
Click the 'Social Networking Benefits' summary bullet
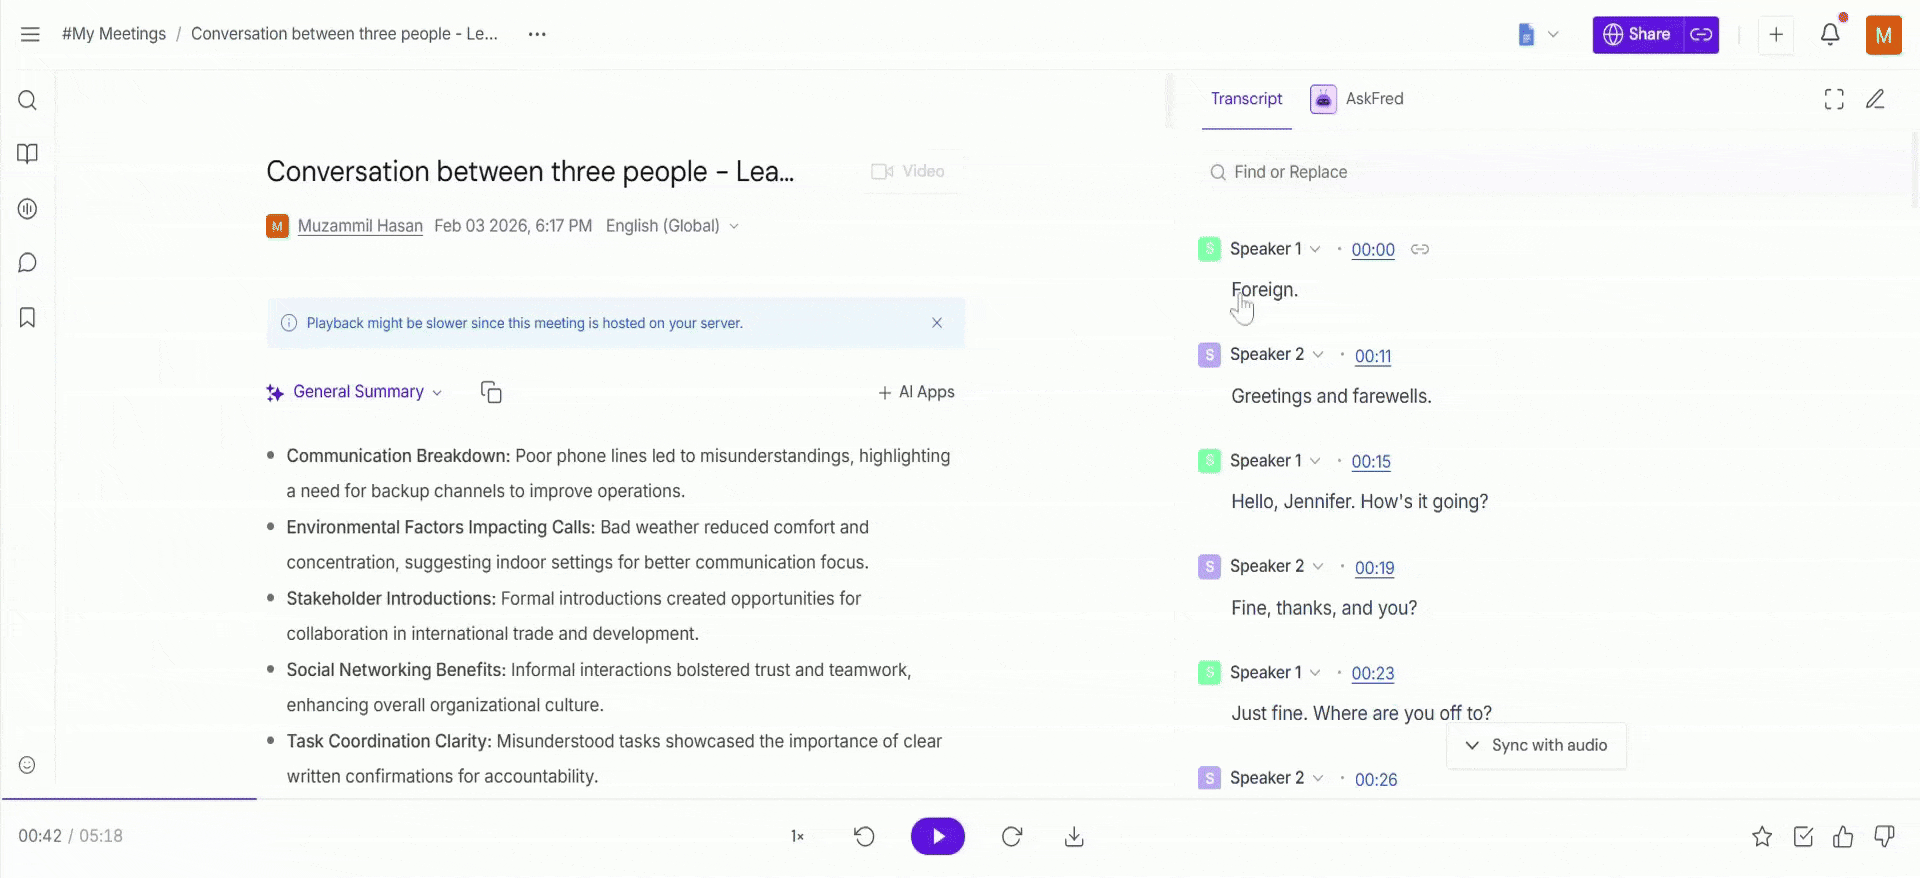[x=599, y=687]
